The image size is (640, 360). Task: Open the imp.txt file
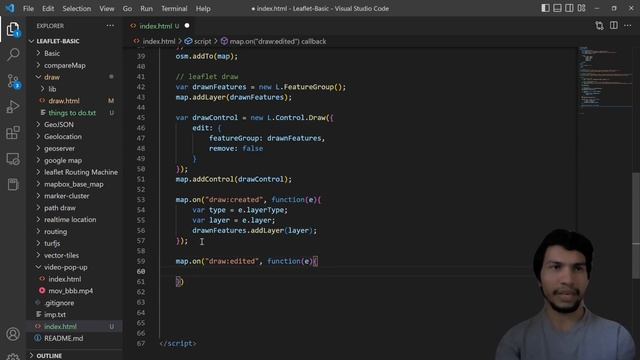(55, 315)
